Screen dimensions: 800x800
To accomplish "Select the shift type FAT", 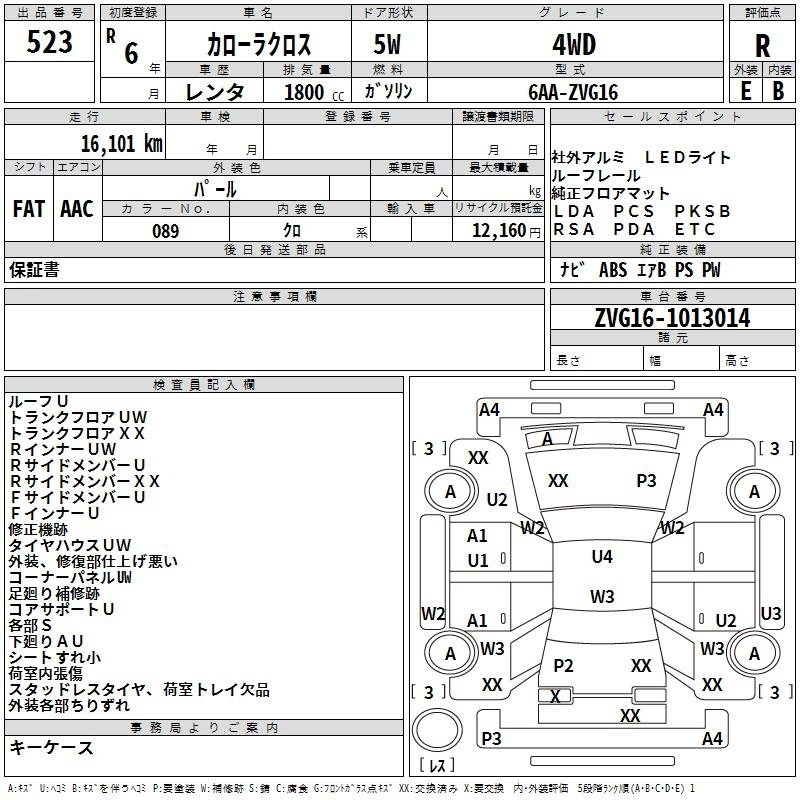I will pyautogui.click(x=29, y=209).
